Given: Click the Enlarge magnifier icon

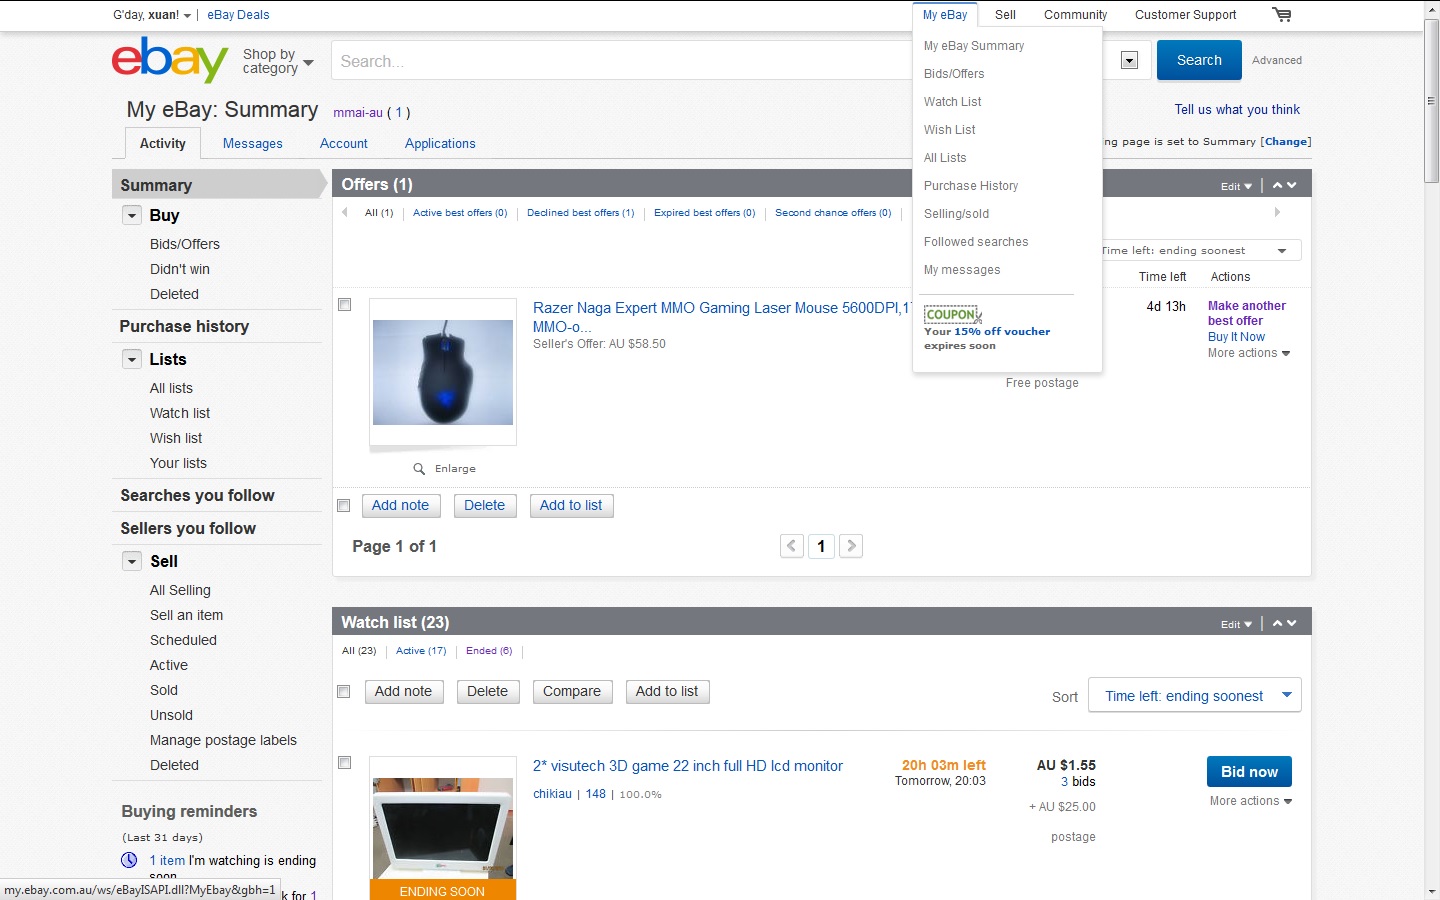Looking at the screenshot, I should coord(419,468).
